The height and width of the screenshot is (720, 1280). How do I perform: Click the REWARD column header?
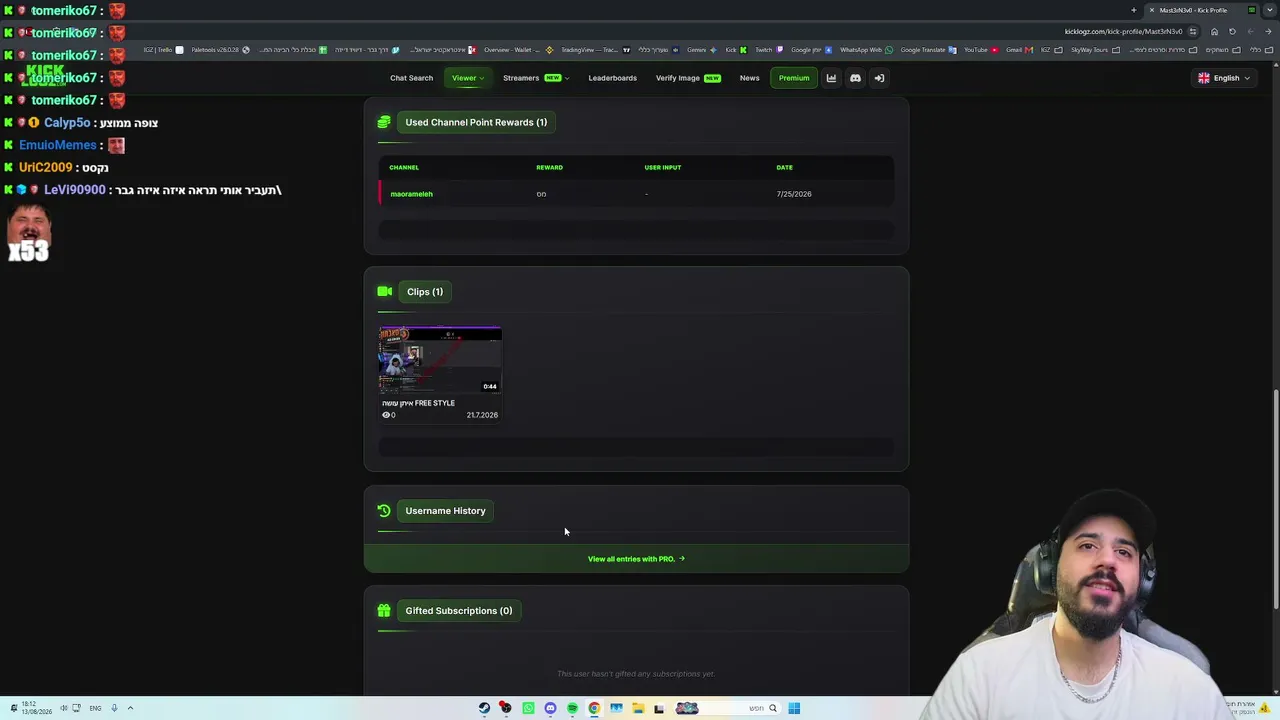click(x=549, y=167)
